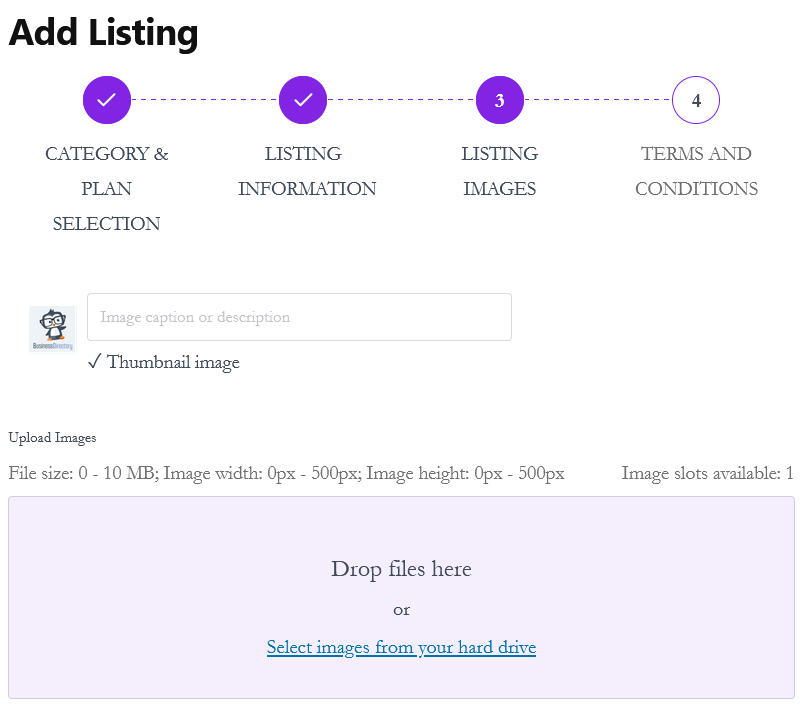808x713 pixels.
Task: Go to step 4 outlined circle
Action: [696, 100]
